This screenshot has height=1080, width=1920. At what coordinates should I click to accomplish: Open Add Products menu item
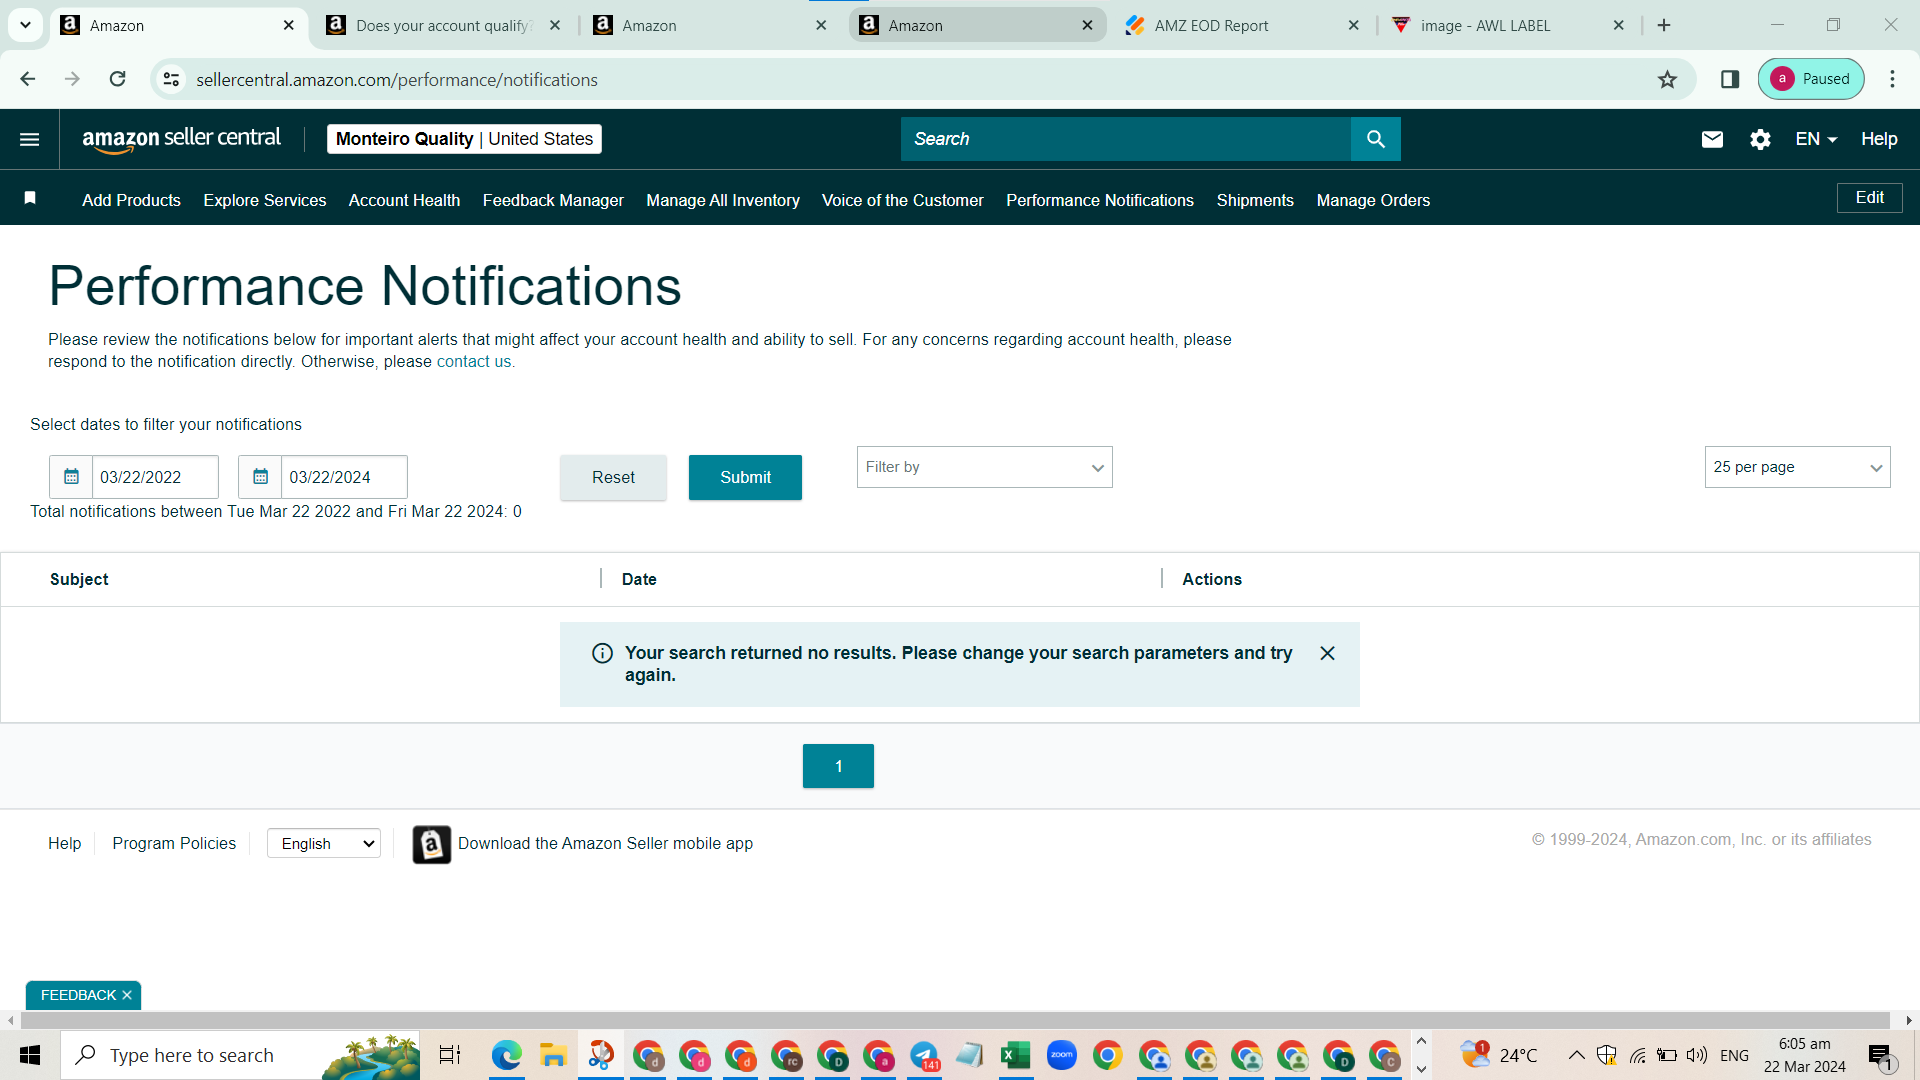pos(131,200)
